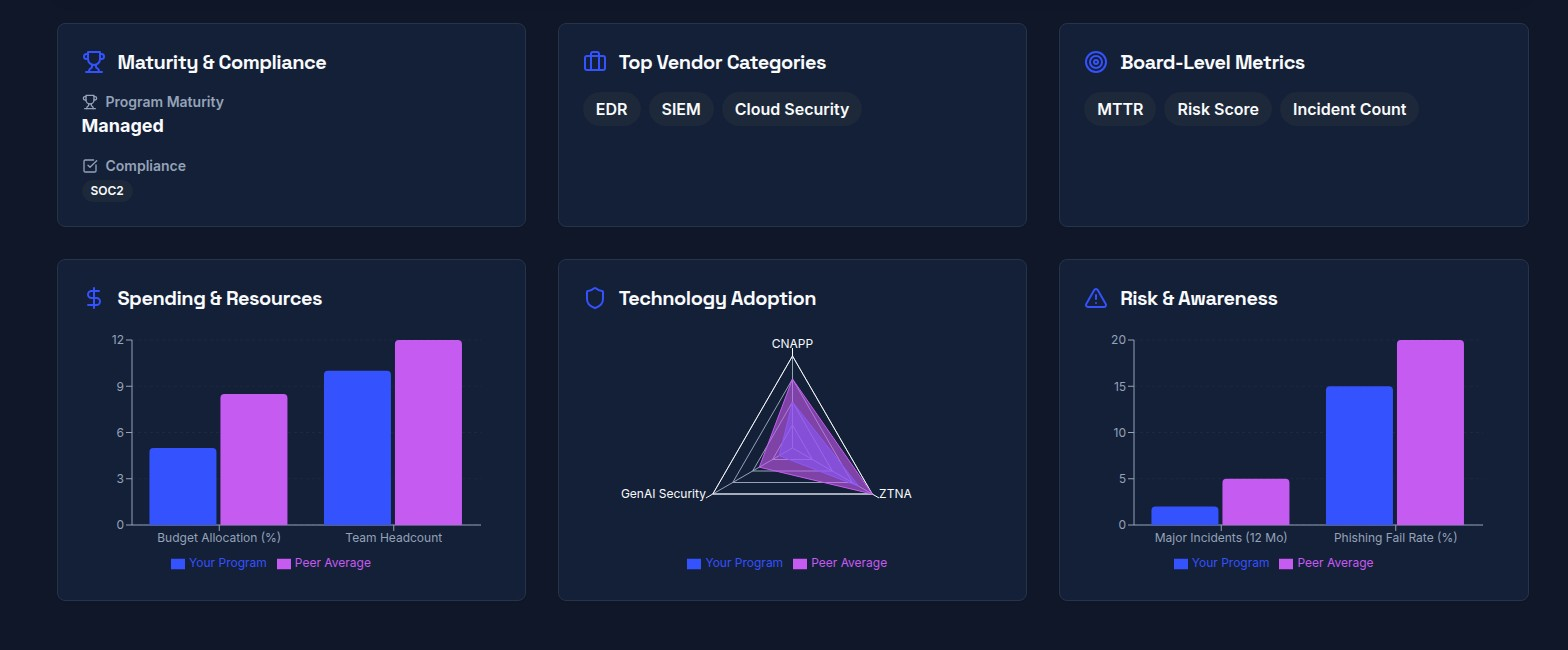1568x650 pixels.
Task: Click the warning triangle icon for Risk & Awareness
Action: pyautogui.click(x=1096, y=298)
